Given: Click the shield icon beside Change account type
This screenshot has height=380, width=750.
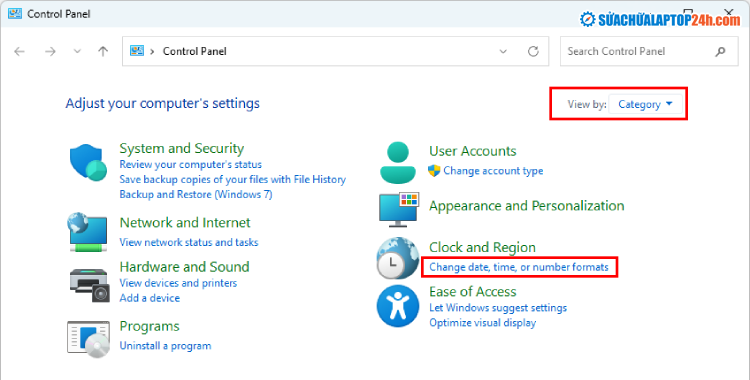Looking at the screenshot, I should [x=434, y=171].
